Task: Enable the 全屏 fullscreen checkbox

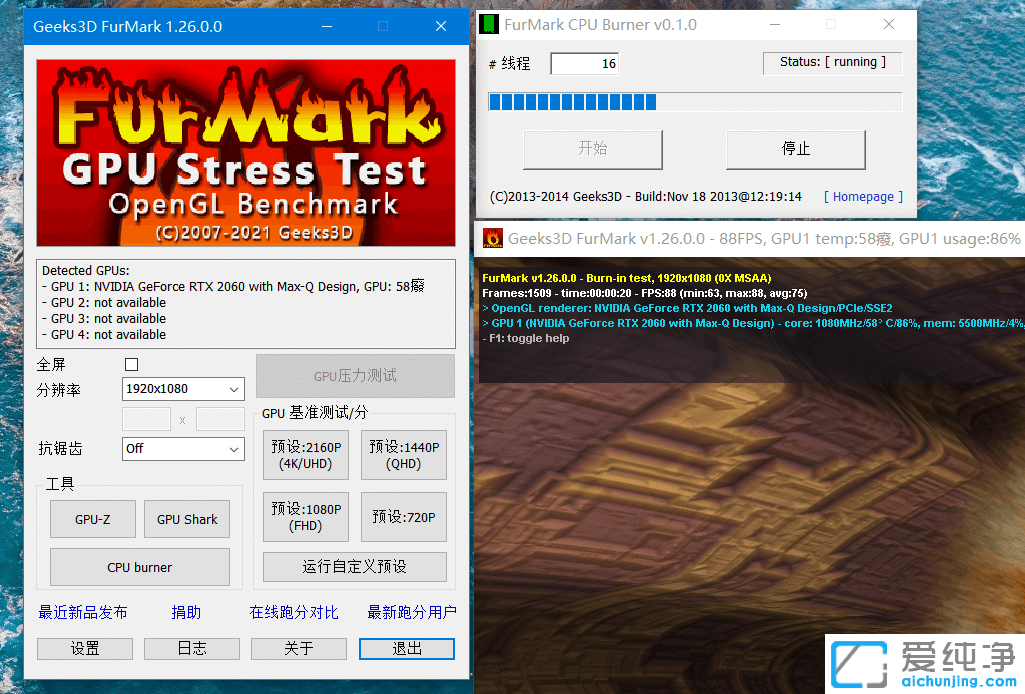Action: (131, 364)
